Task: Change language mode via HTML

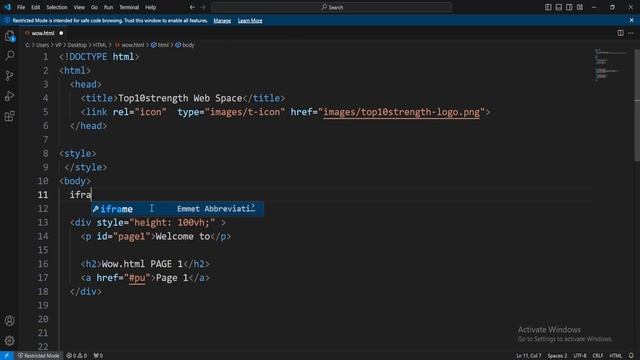Action: (x=616, y=356)
